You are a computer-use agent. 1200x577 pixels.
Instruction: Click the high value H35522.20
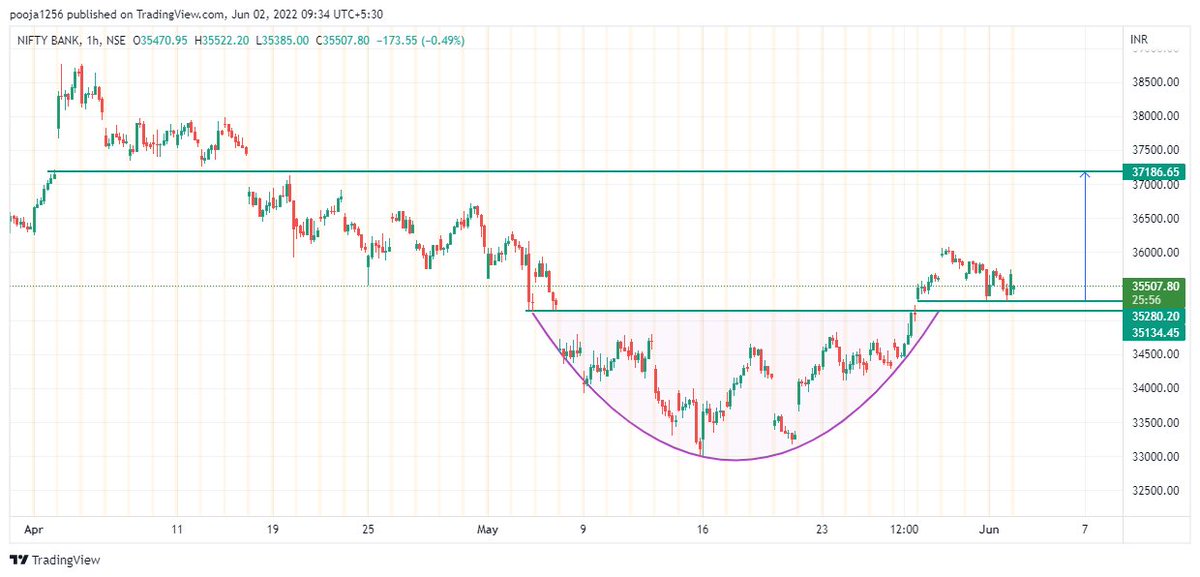tap(222, 40)
